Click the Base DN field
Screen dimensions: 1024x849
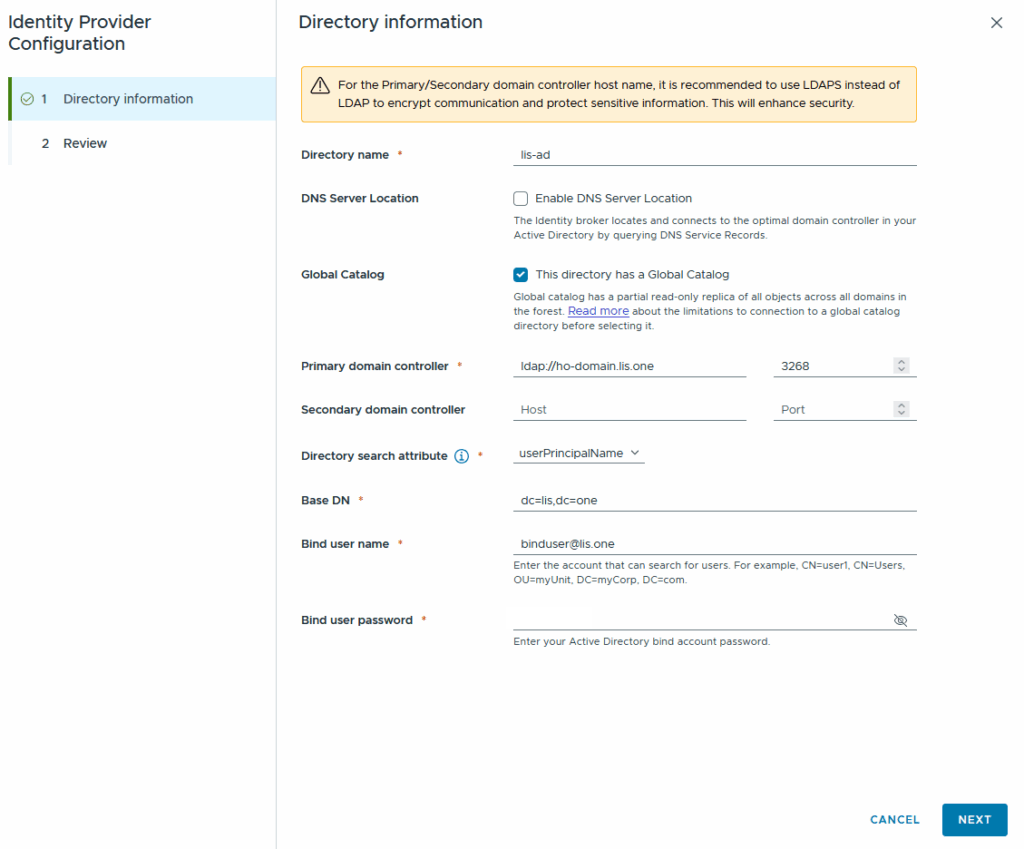pos(714,500)
